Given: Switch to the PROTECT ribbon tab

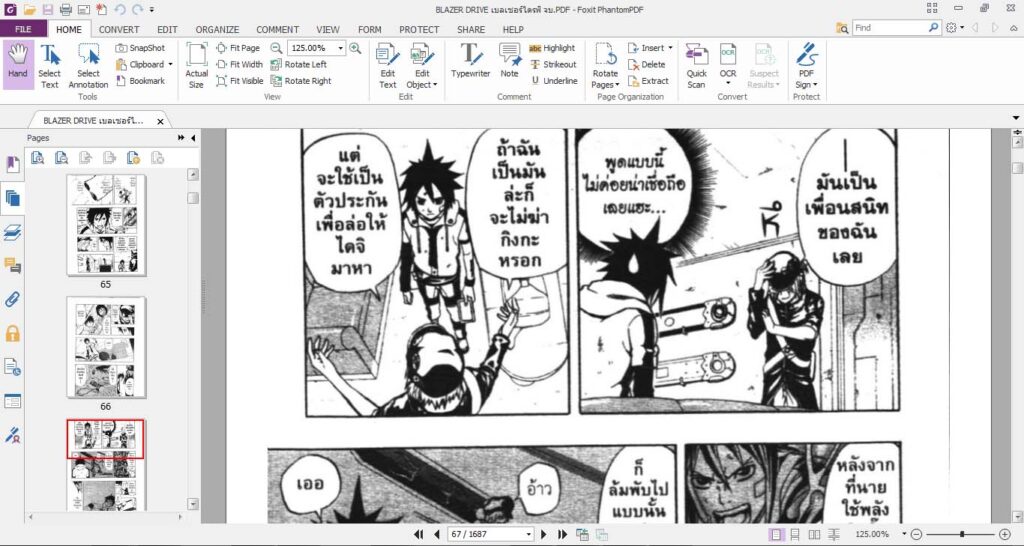Looking at the screenshot, I should pos(419,29).
